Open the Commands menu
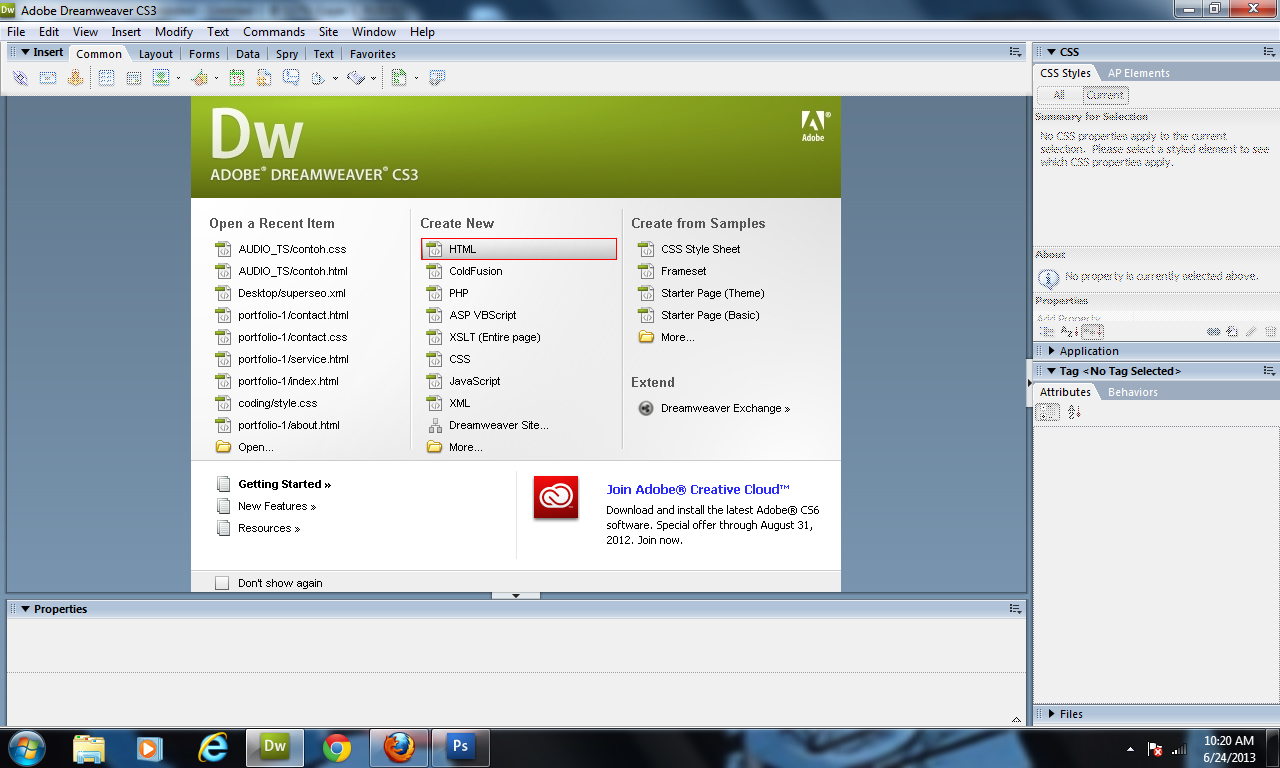The image size is (1280, 768). (x=273, y=32)
